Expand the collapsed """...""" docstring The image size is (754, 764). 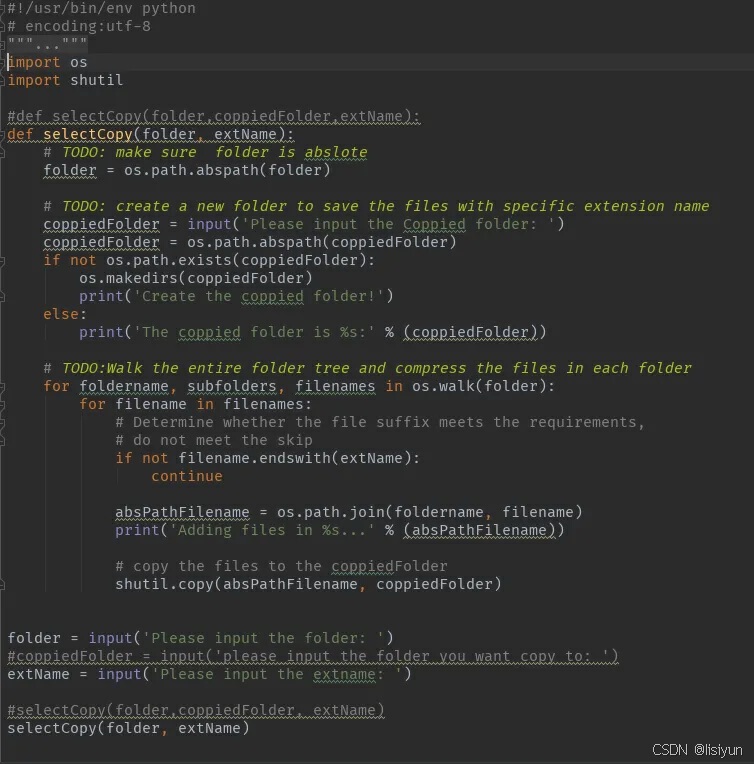click(x=47, y=44)
